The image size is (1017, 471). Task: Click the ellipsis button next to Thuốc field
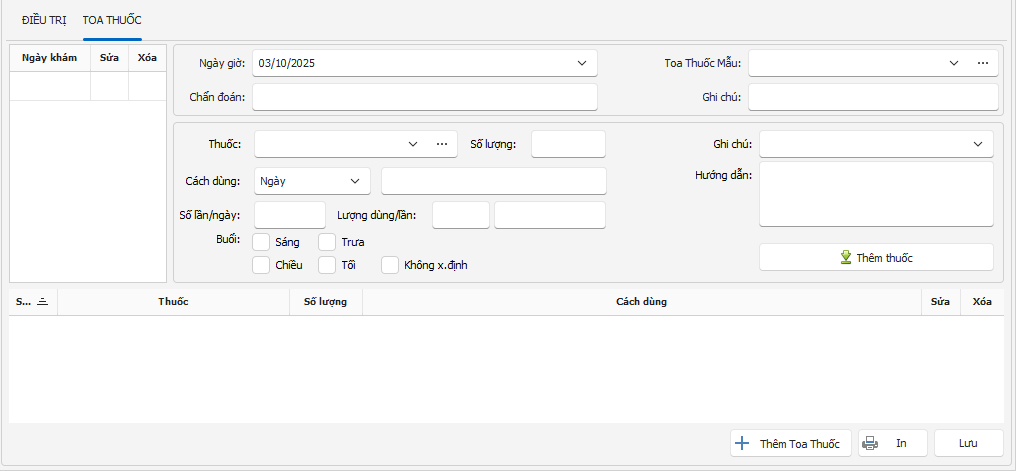(442, 144)
